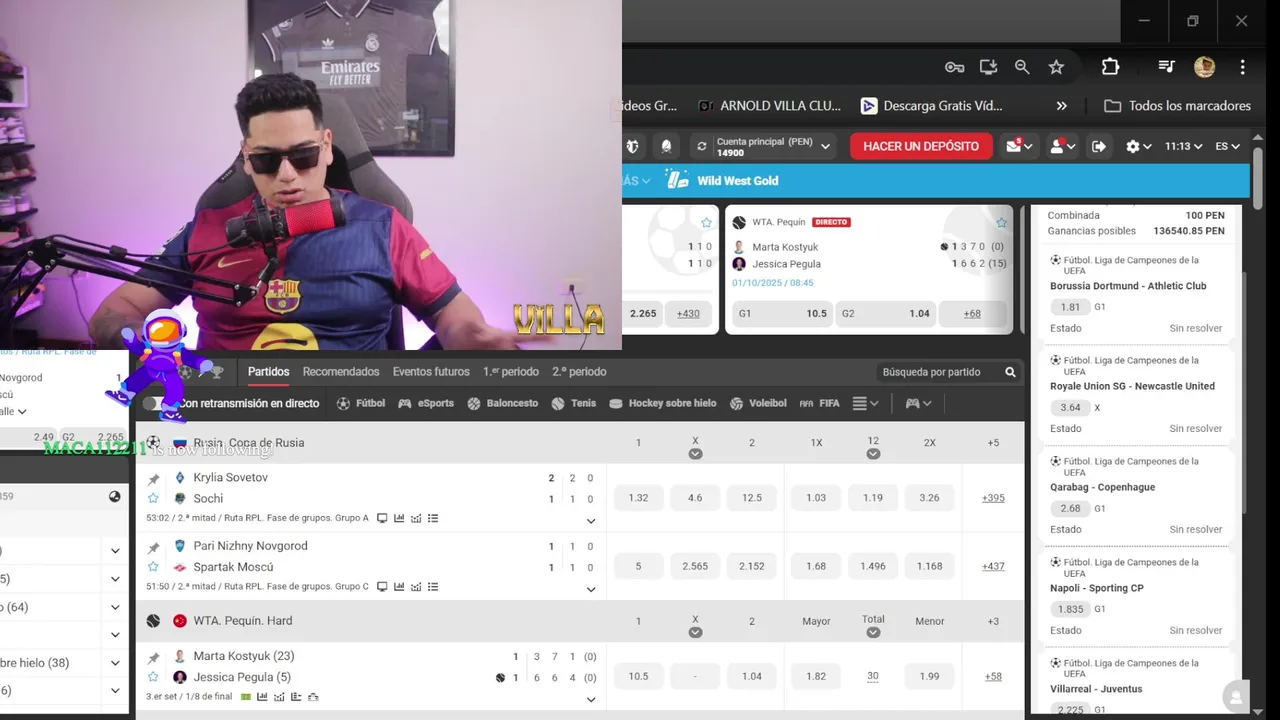Pin the Marta Kostyuk match
Screen dimensions: 1280x720
[x=153, y=658]
